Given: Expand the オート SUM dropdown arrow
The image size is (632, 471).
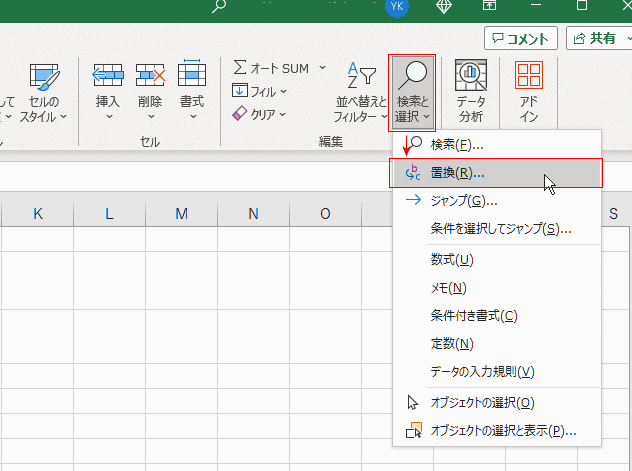Looking at the screenshot, I should 322,68.
